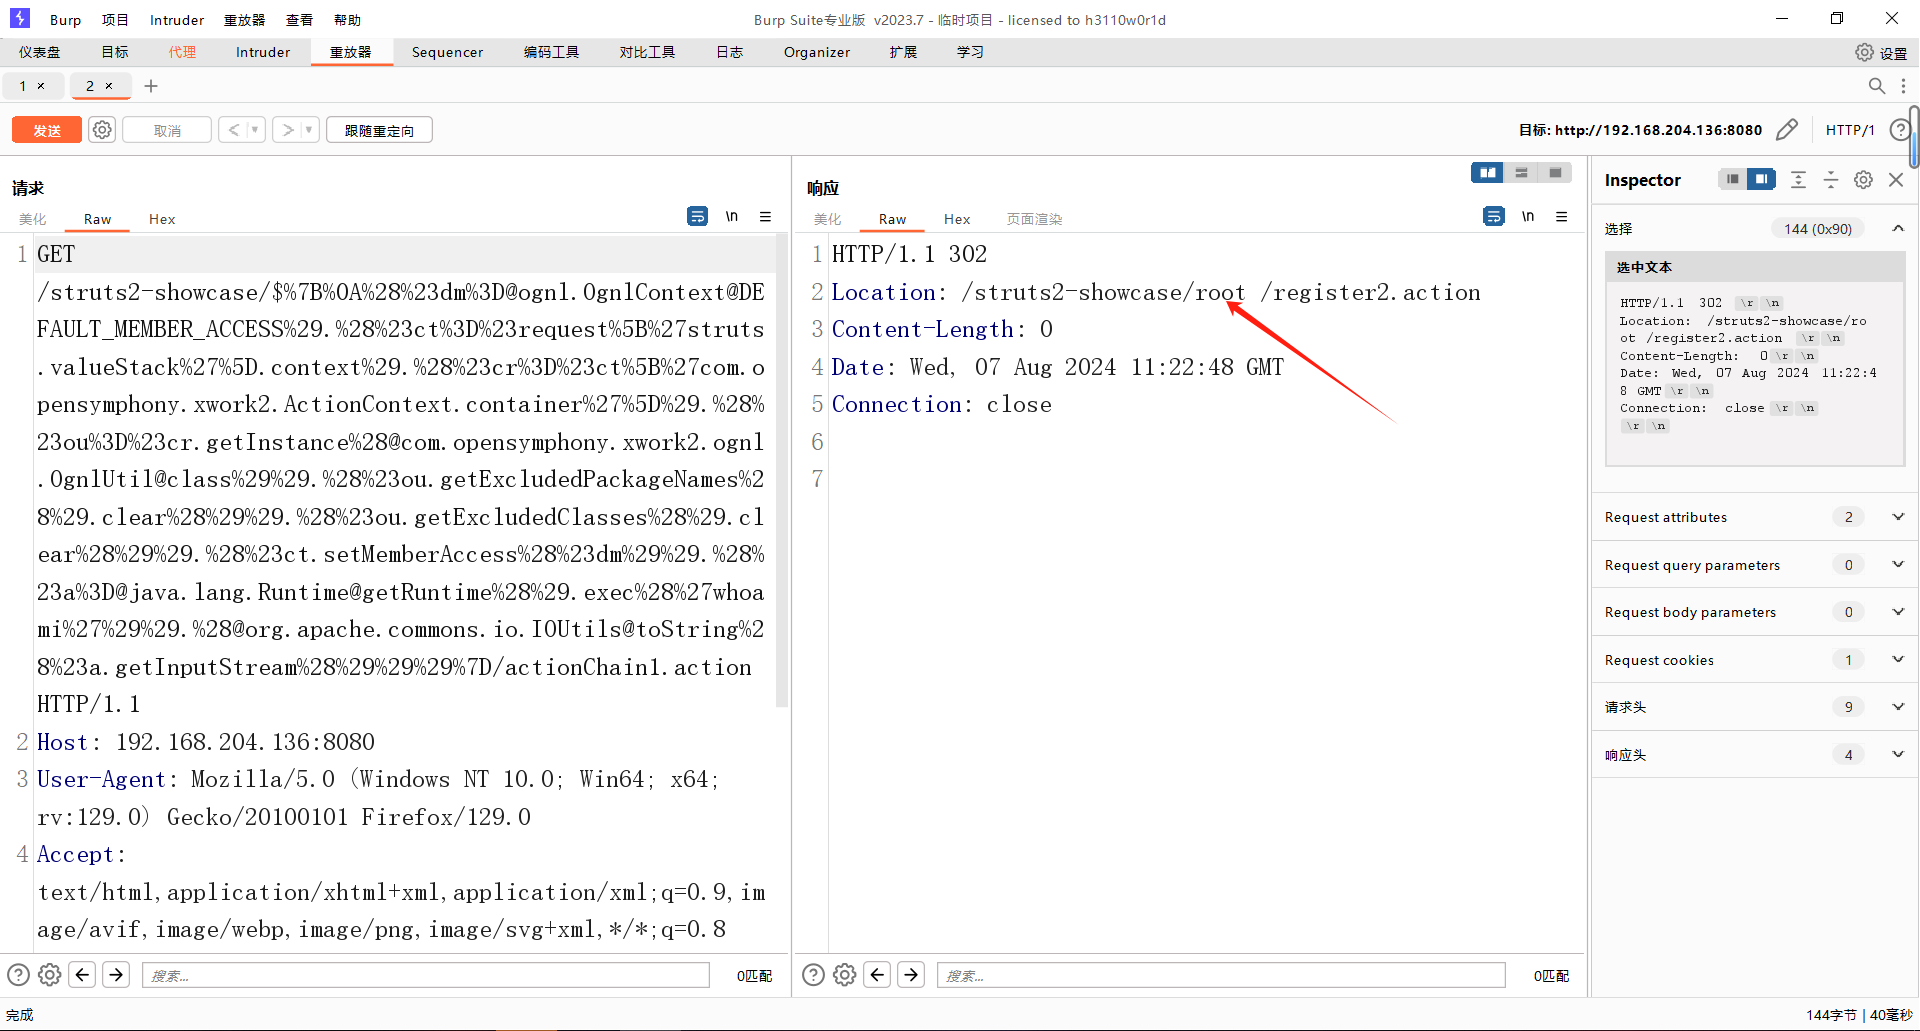The image size is (1920, 1031).
Task: Toggle request pane word-wrap icon
Action: [x=698, y=216]
